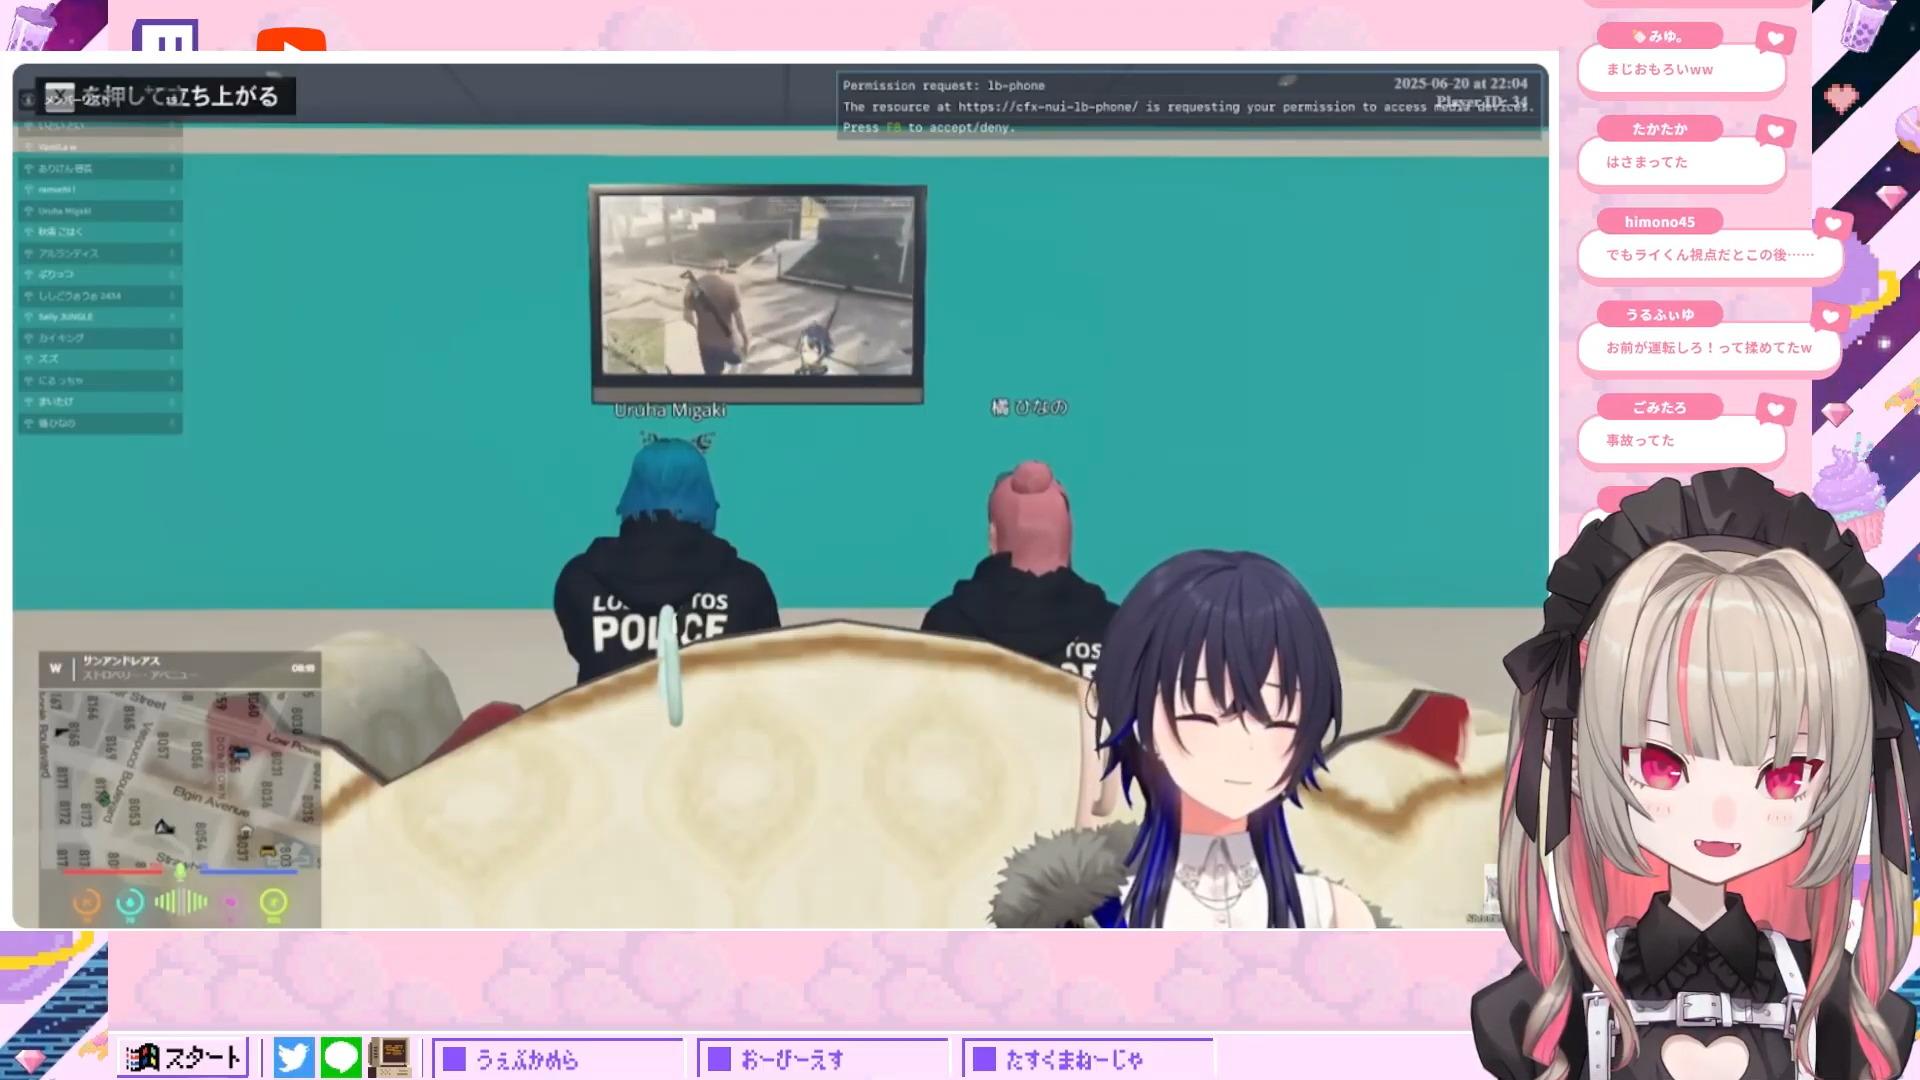1920x1080 pixels.
Task: Click the green marker blip on minimap
Action: (103, 797)
